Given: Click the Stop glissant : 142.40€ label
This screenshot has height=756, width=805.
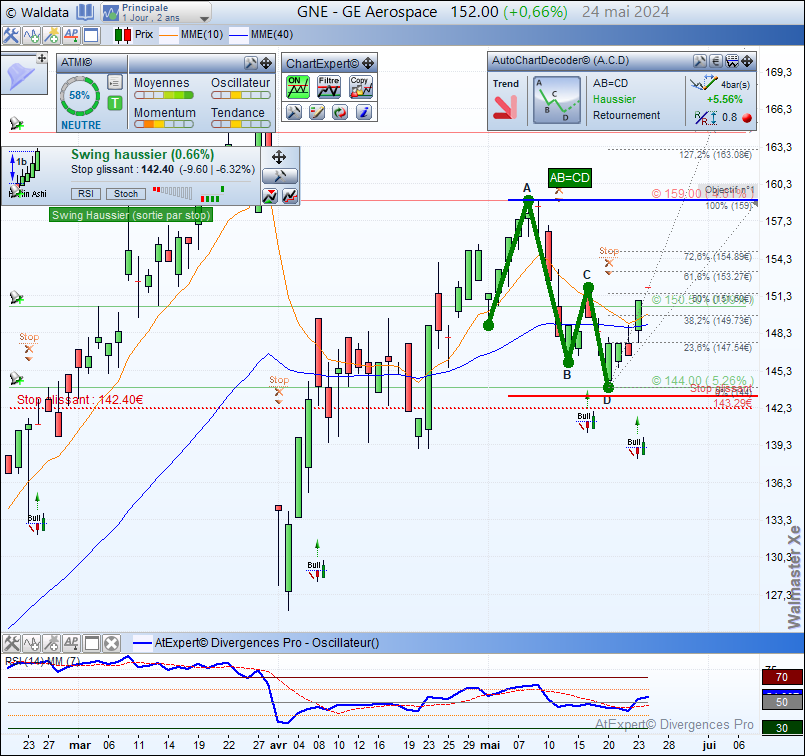Looking at the screenshot, I should click(x=80, y=400).
